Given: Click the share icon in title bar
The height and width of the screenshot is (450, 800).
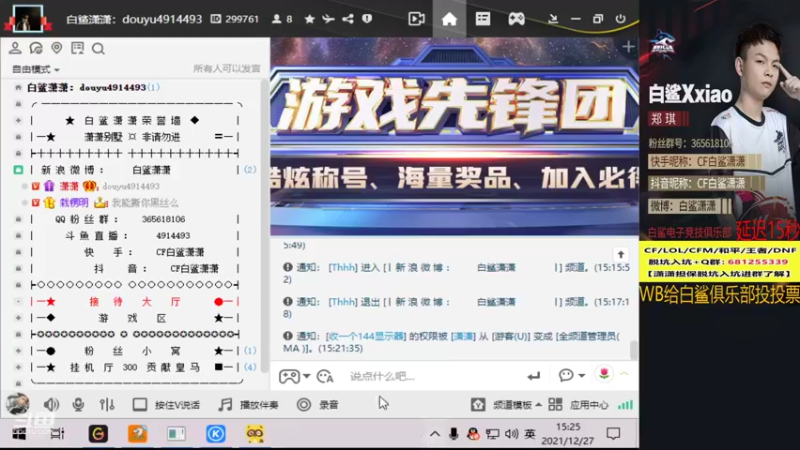Looking at the screenshot, I should coord(348,19).
